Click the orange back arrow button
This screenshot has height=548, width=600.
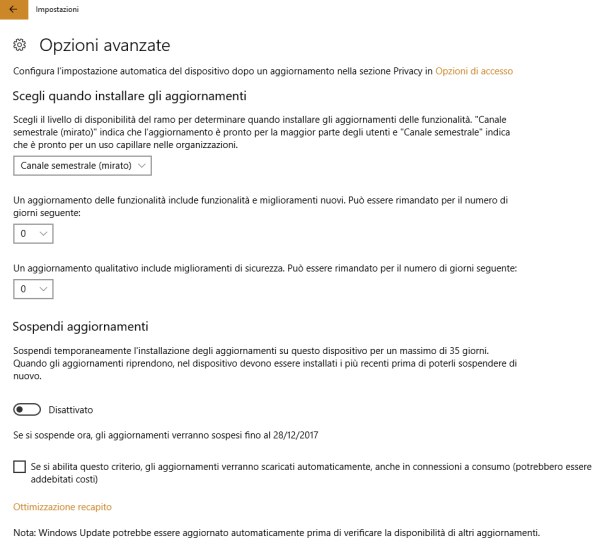coord(14,10)
